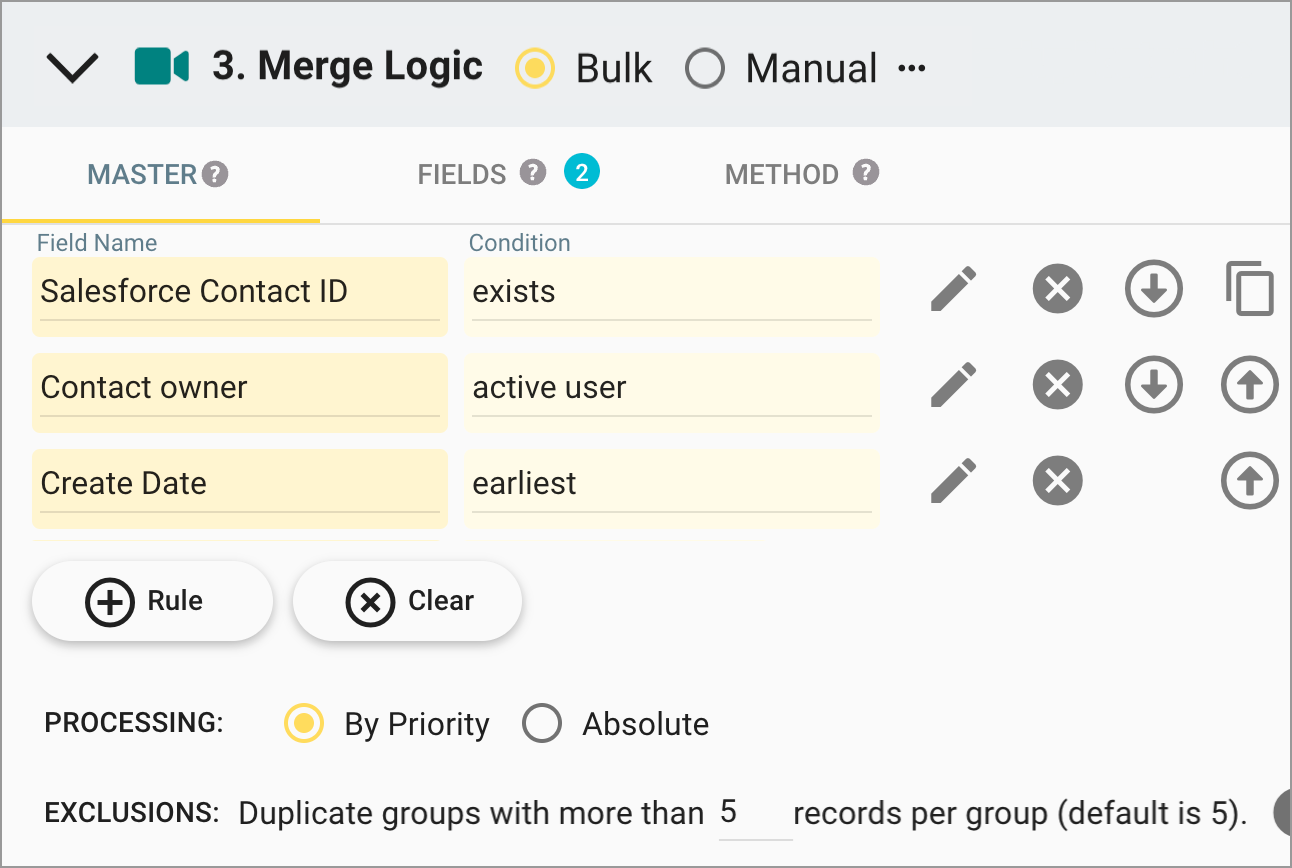The height and width of the screenshot is (868, 1292).
Task: Move the Contact owner rule down
Action: click(x=1153, y=384)
